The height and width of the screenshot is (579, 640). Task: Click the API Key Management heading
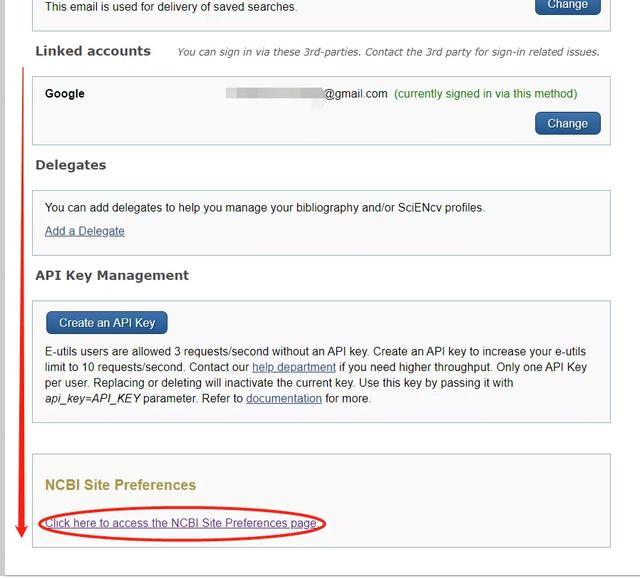(112, 275)
